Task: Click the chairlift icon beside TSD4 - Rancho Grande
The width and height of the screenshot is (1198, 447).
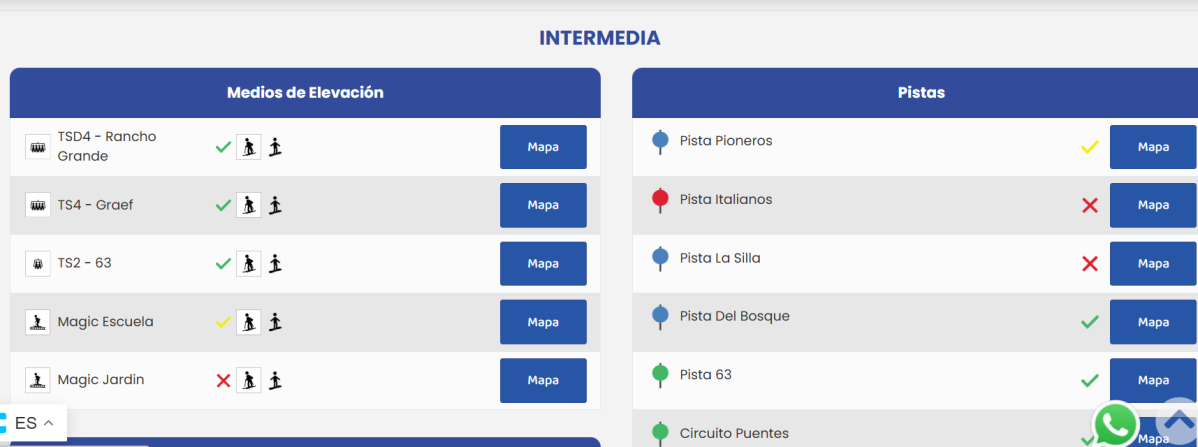Action: (x=38, y=147)
